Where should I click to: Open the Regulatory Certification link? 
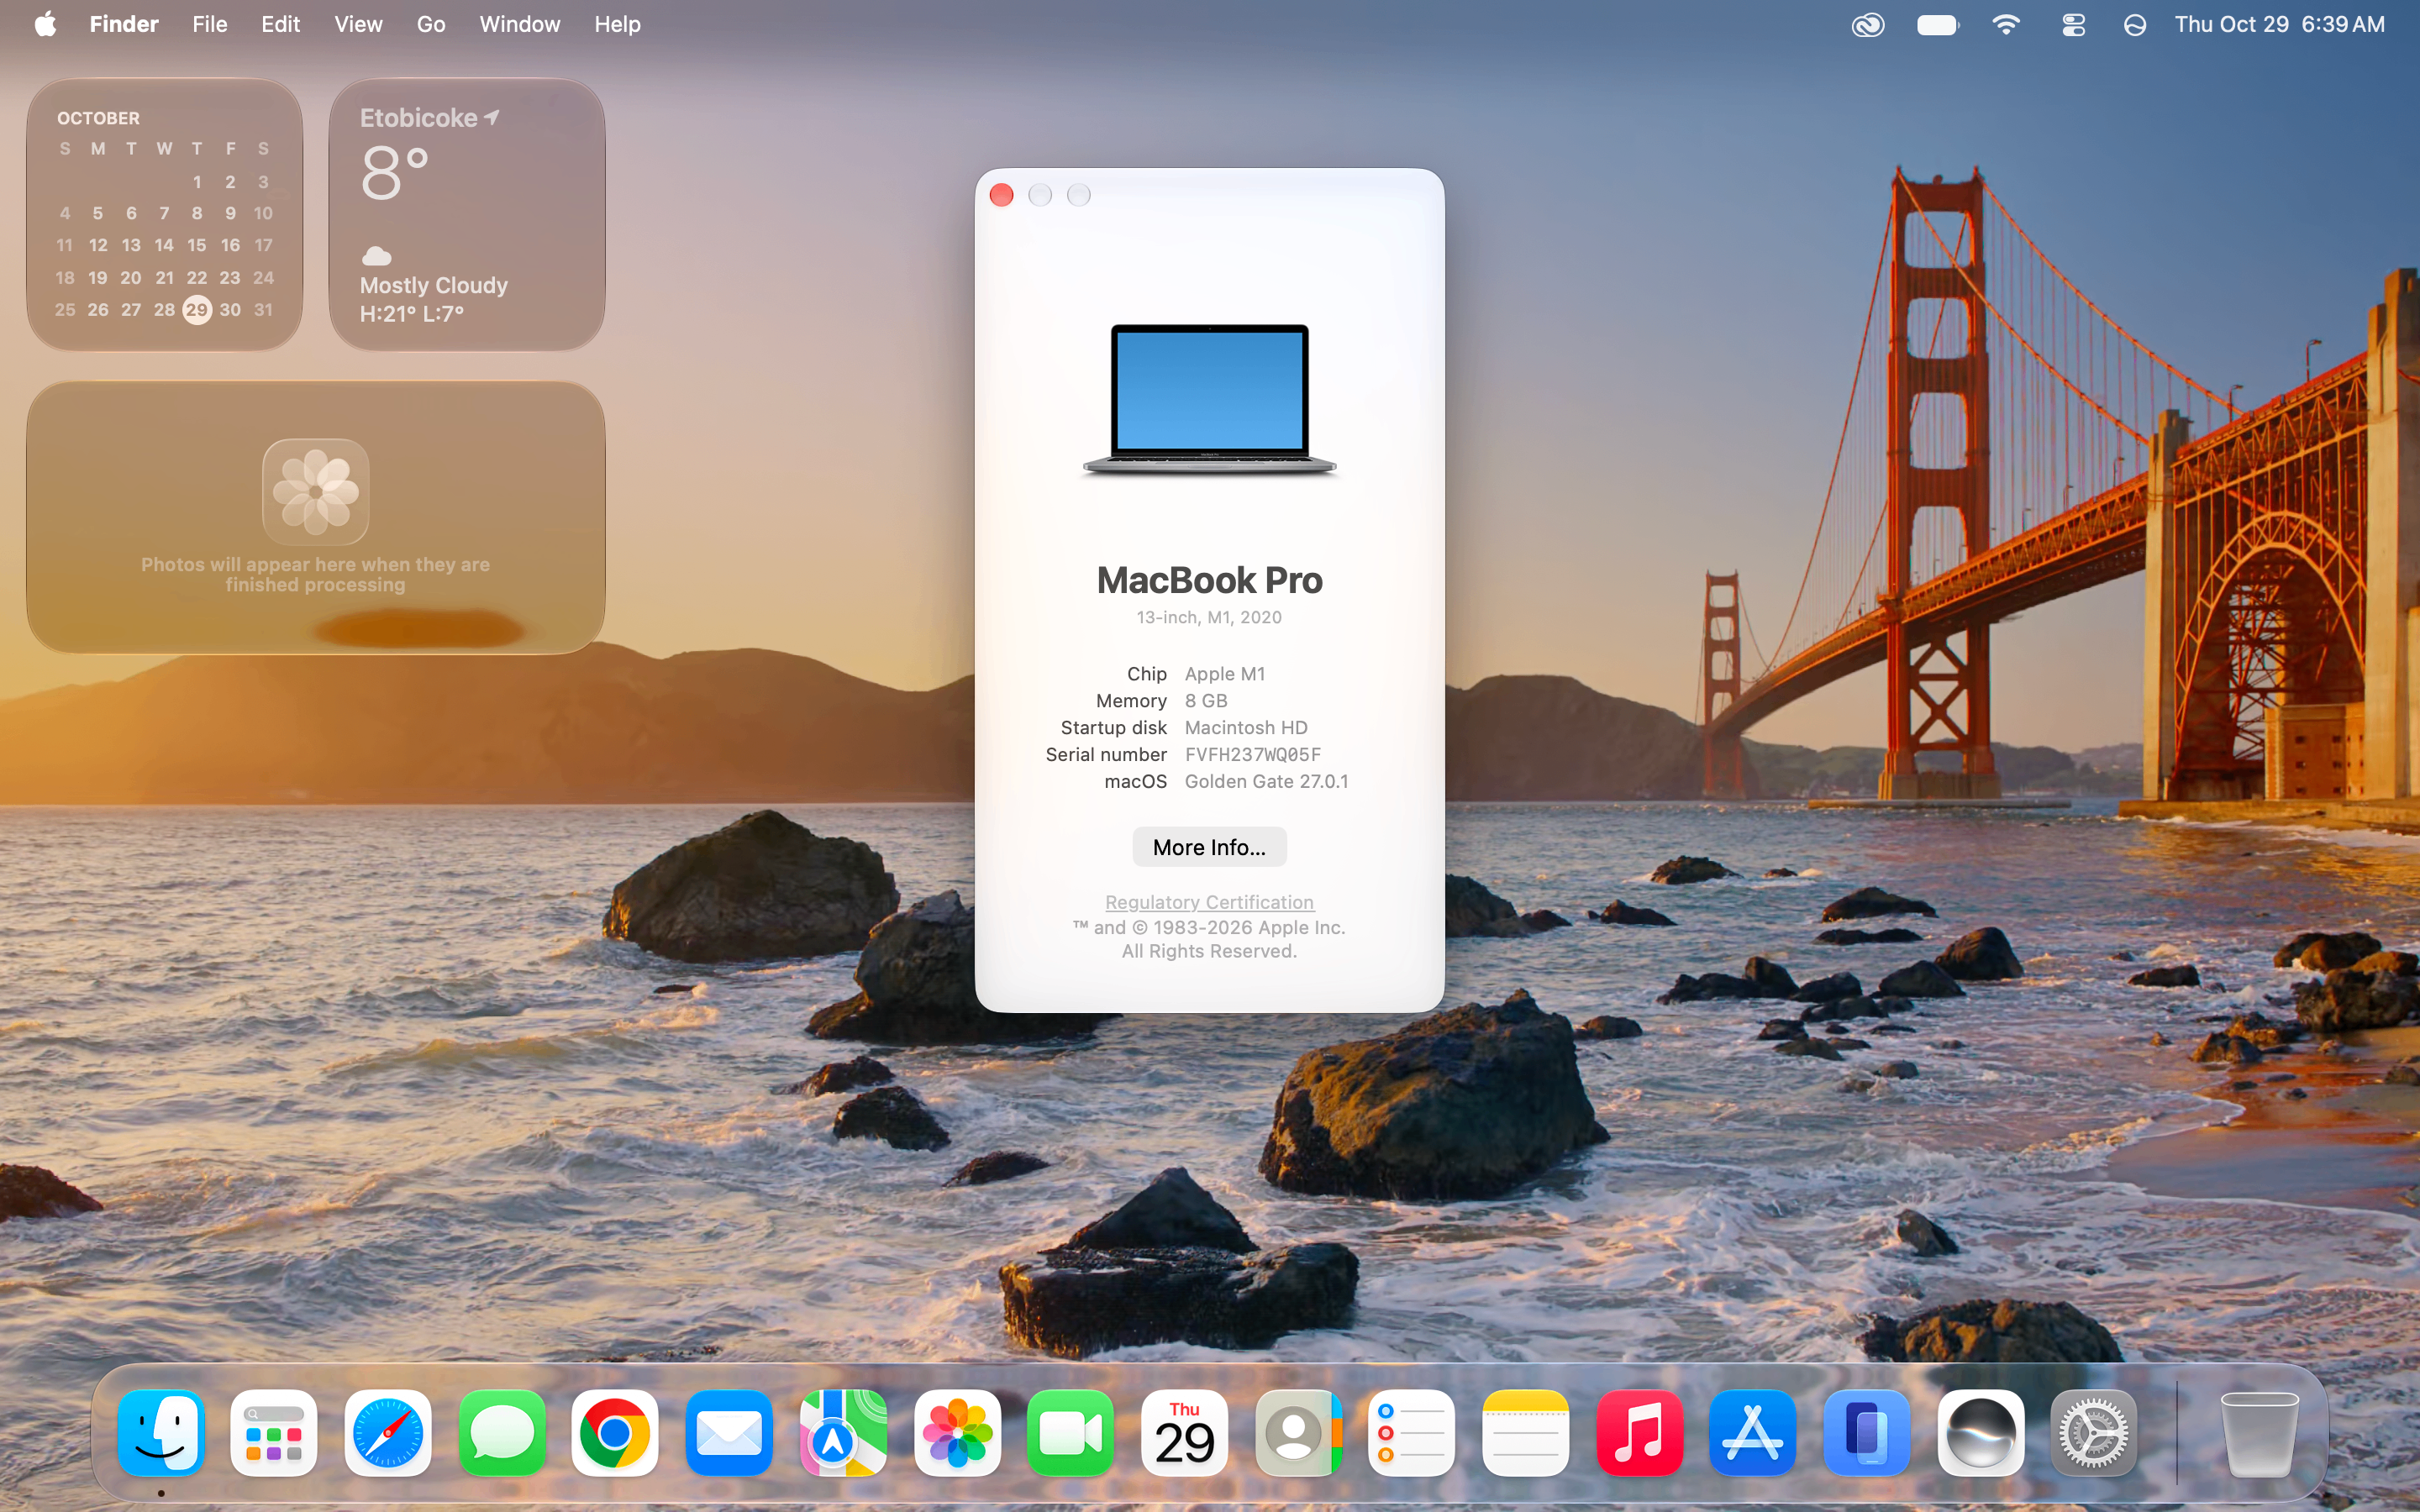(1209, 902)
